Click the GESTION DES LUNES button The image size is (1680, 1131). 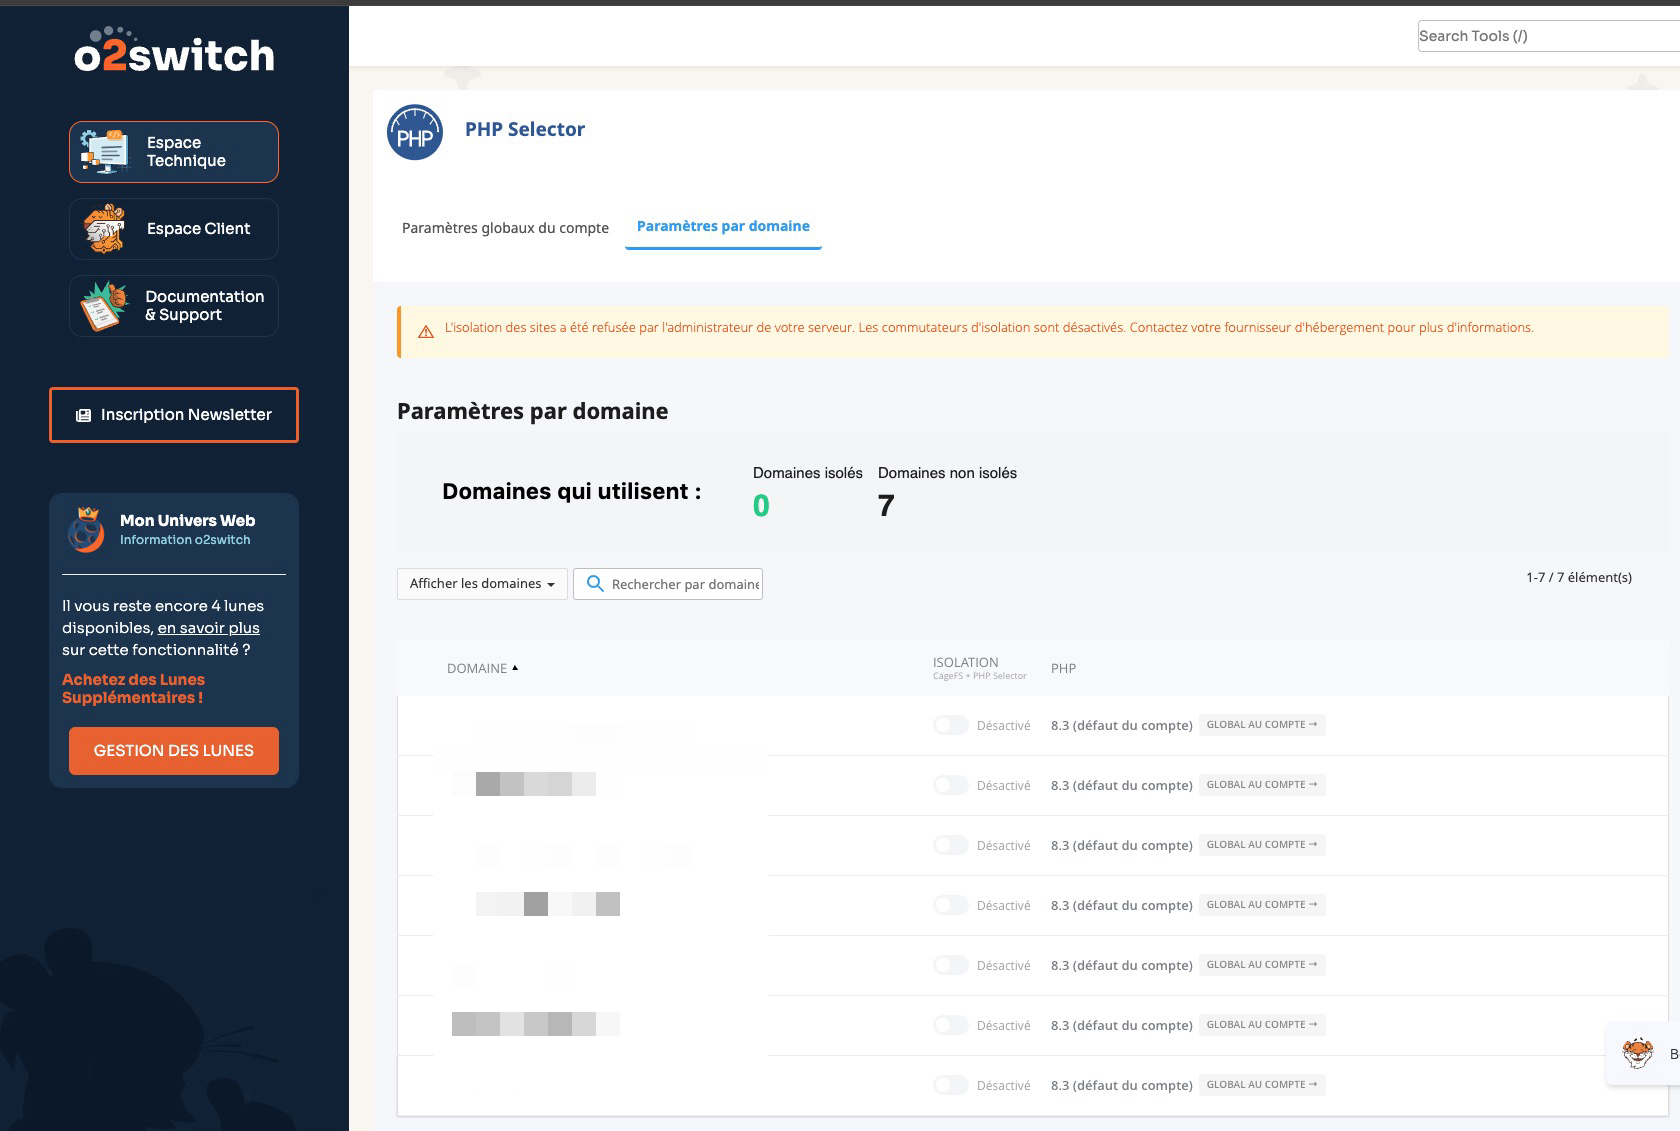174,751
